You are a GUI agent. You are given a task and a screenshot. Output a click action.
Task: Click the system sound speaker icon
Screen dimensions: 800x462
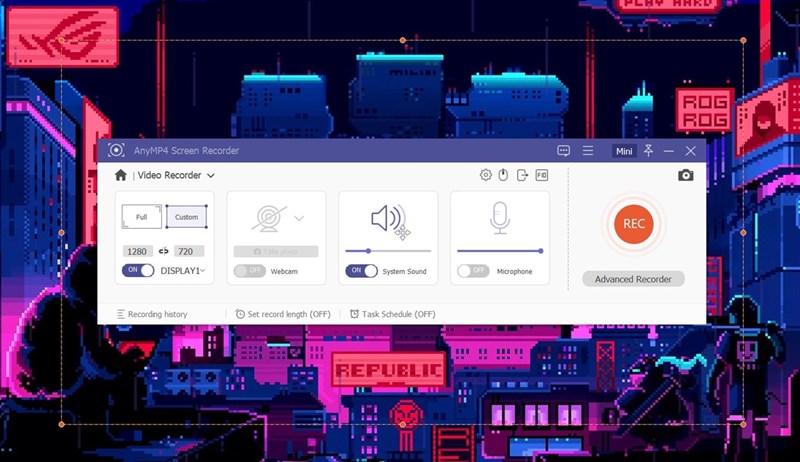[389, 218]
